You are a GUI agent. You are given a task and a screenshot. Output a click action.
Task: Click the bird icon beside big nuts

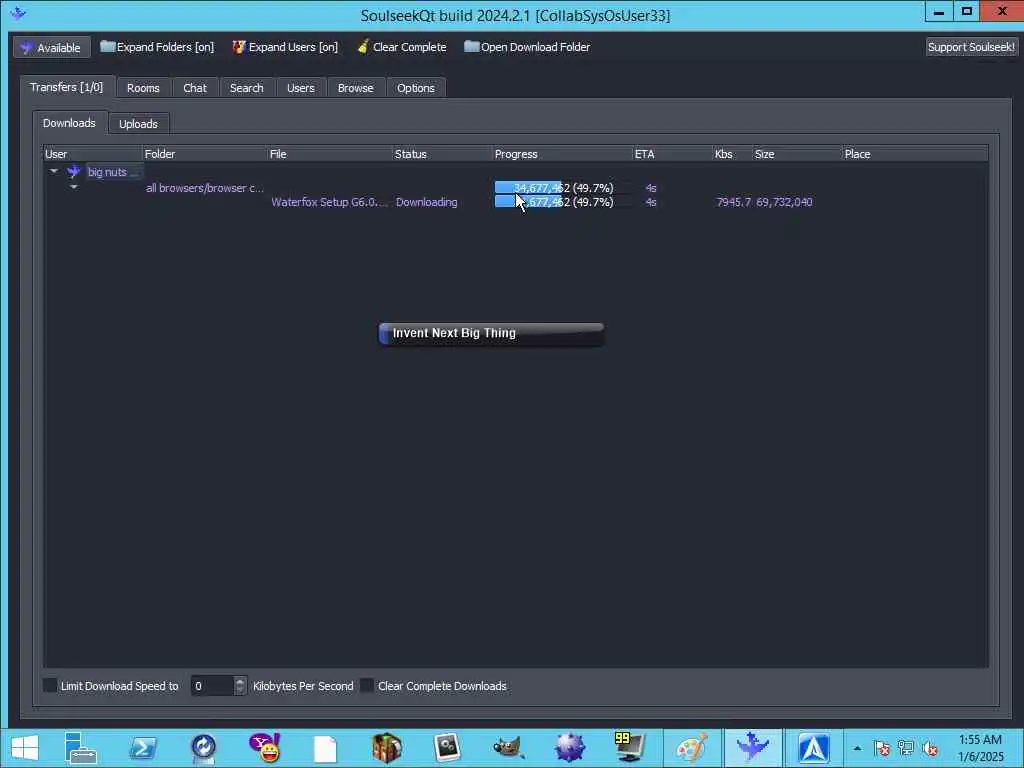click(x=74, y=172)
